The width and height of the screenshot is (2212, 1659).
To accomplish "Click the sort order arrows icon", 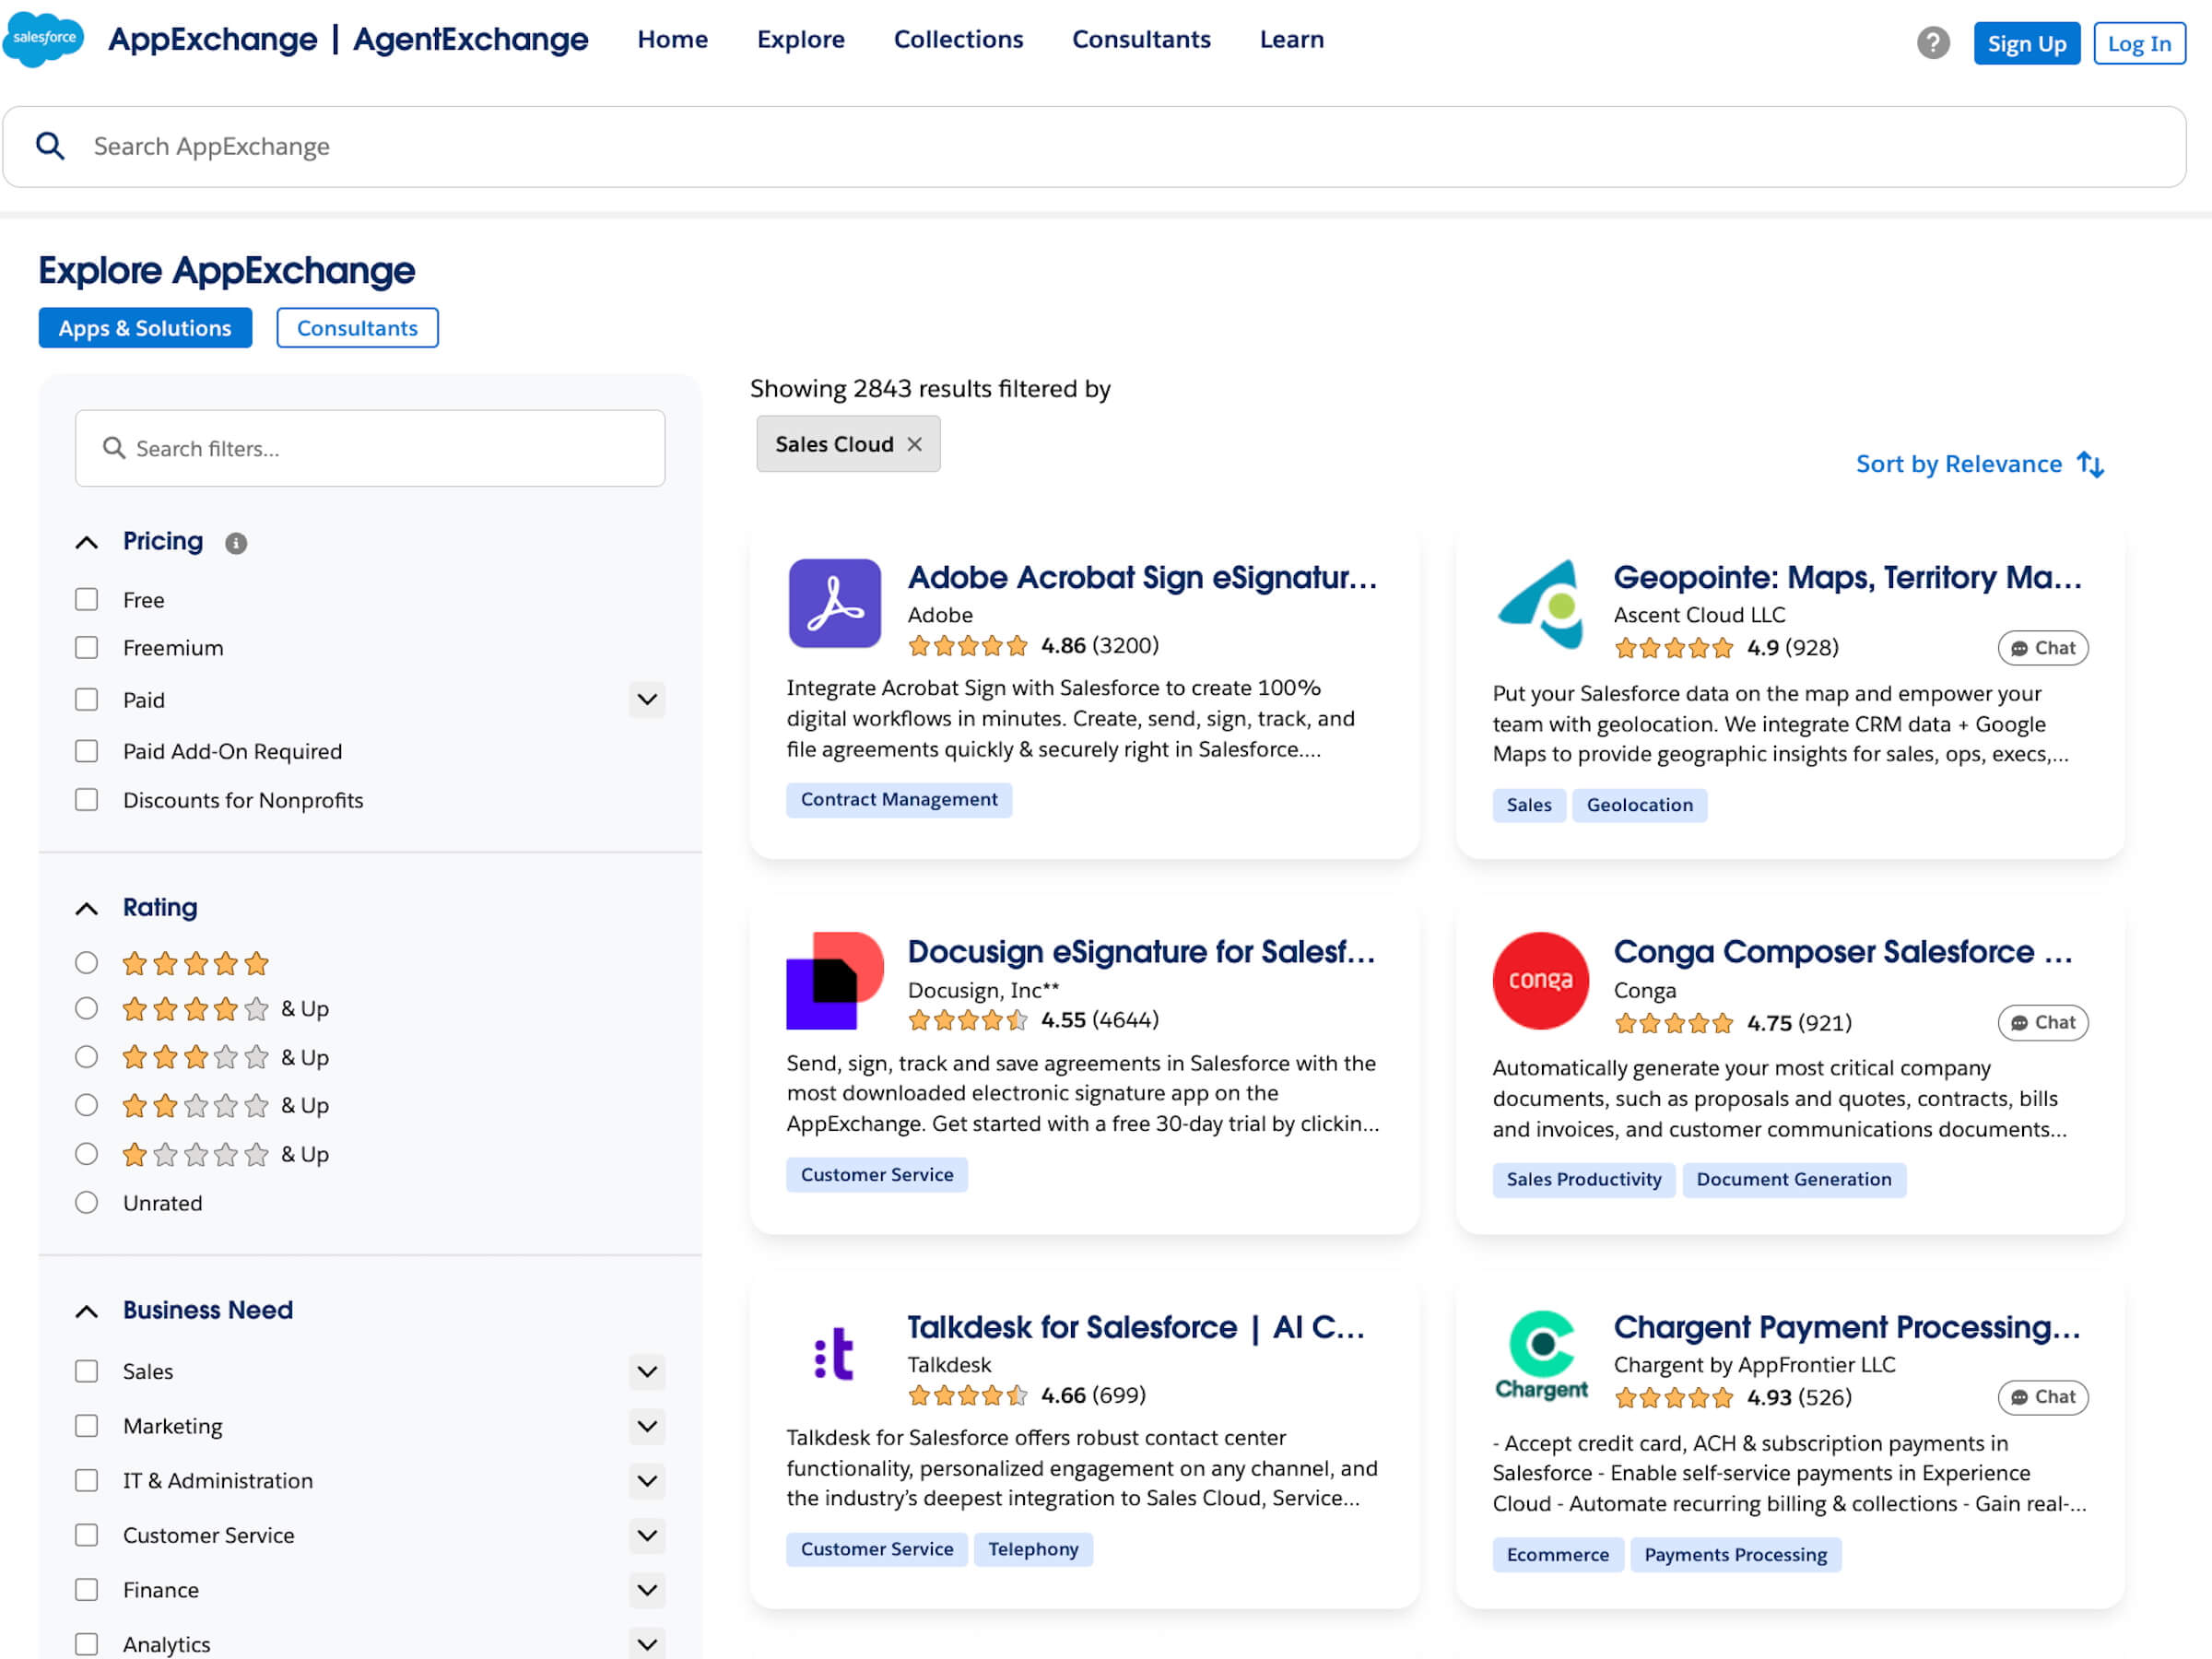I will click(2090, 464).
